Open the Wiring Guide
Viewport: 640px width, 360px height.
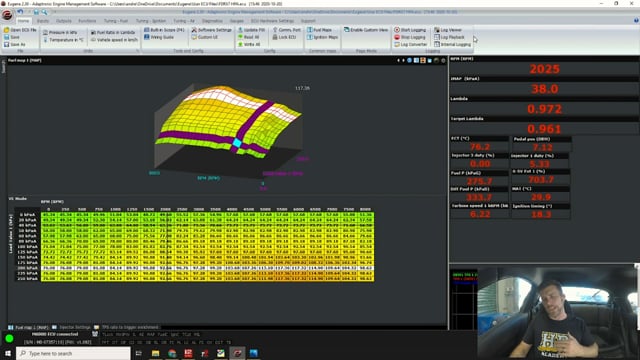pyautogui.click(x=159, y=37)
